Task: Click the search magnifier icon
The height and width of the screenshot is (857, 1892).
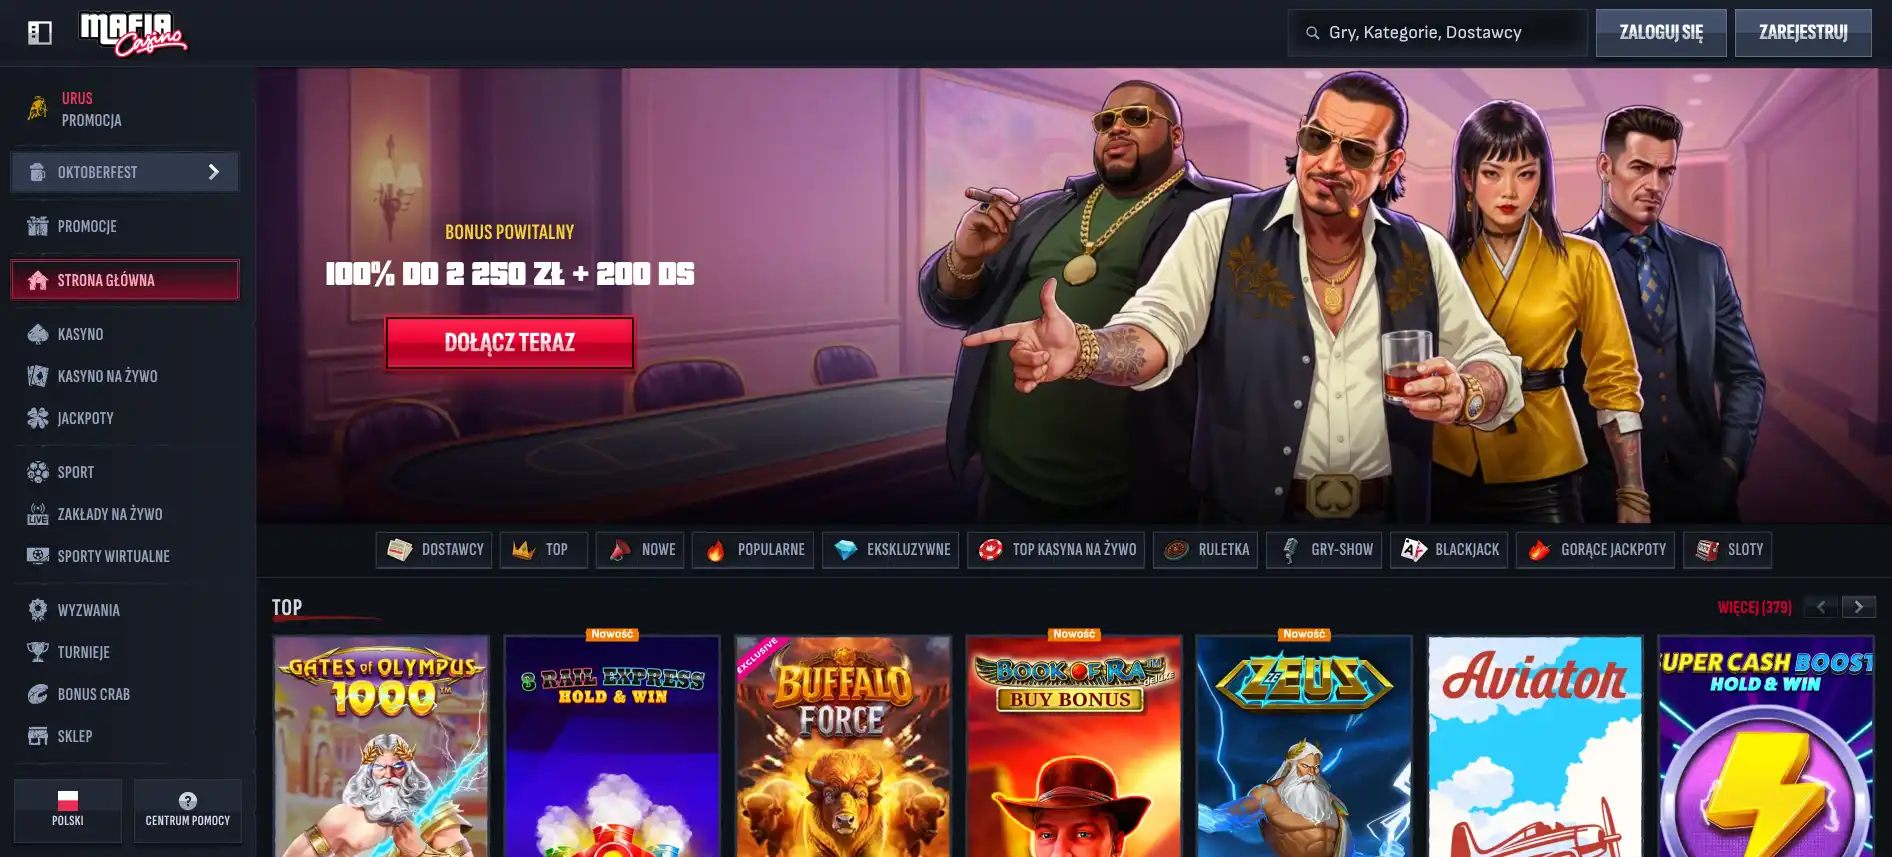Action: tap(1312, 33)
